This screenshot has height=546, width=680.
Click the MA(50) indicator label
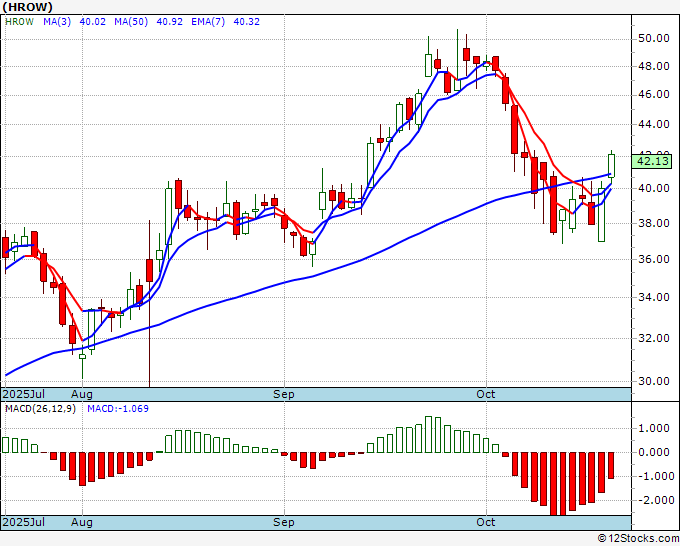[131, 22]
